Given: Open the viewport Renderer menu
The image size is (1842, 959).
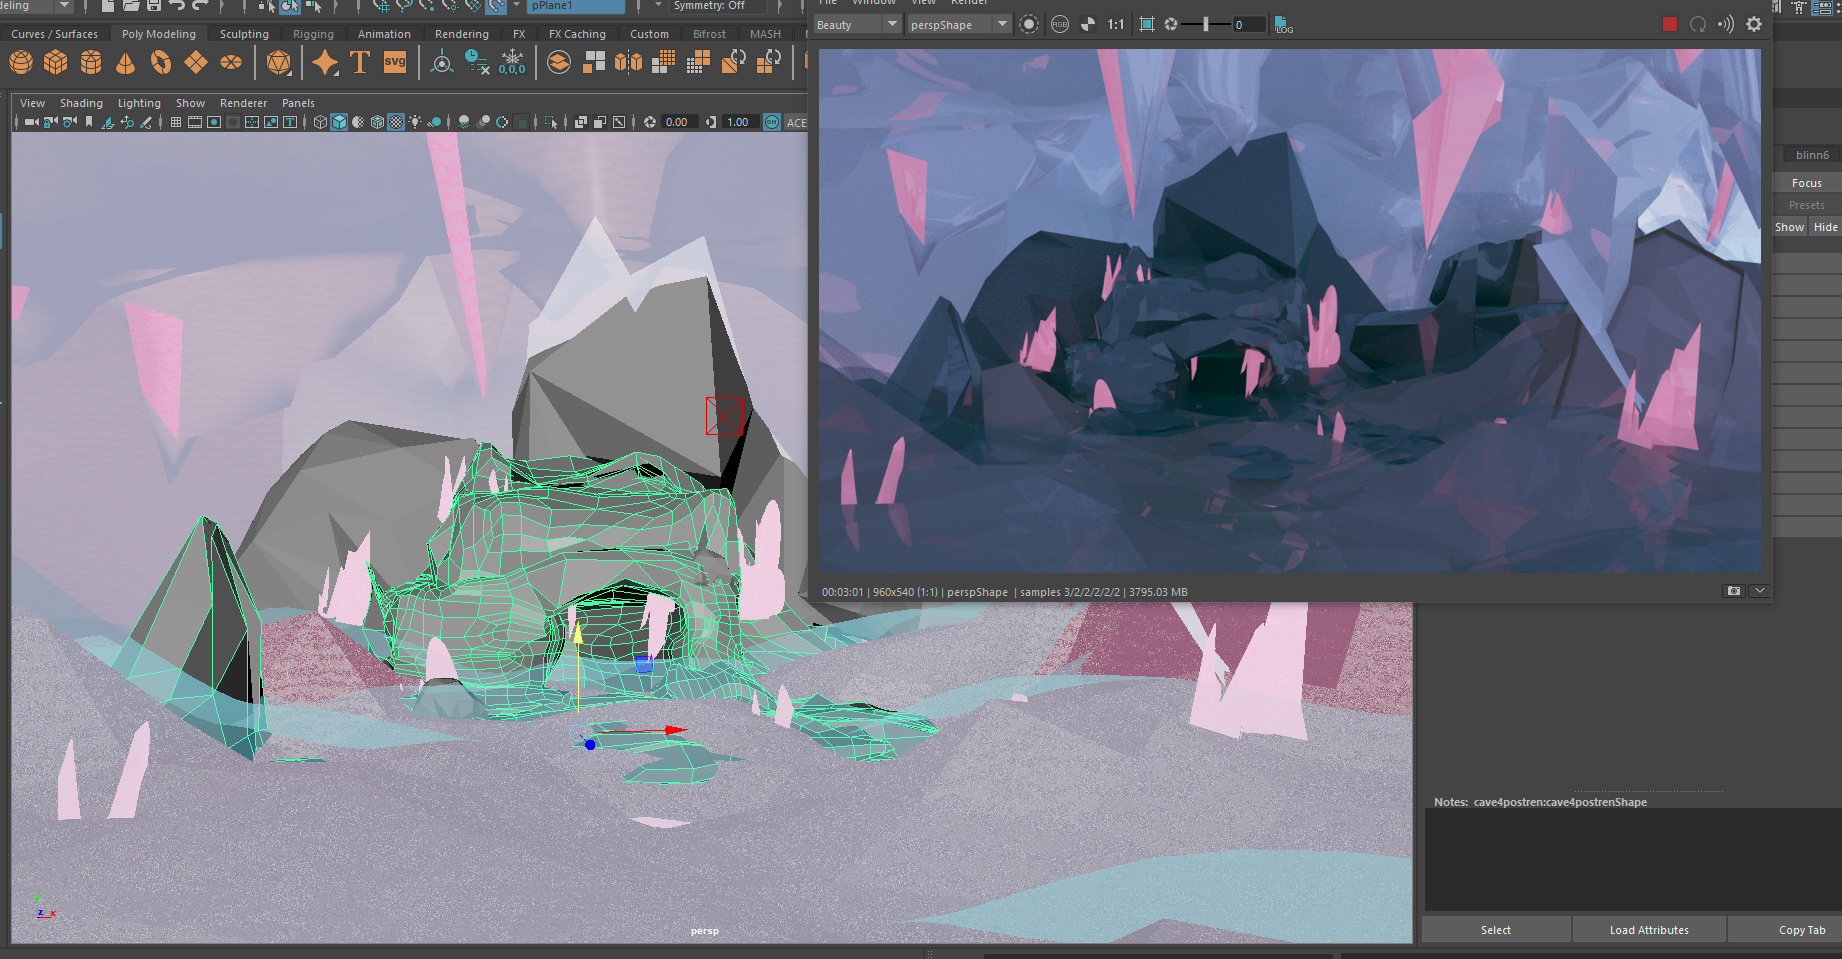Looking at the screenshot, I should 243,103.
